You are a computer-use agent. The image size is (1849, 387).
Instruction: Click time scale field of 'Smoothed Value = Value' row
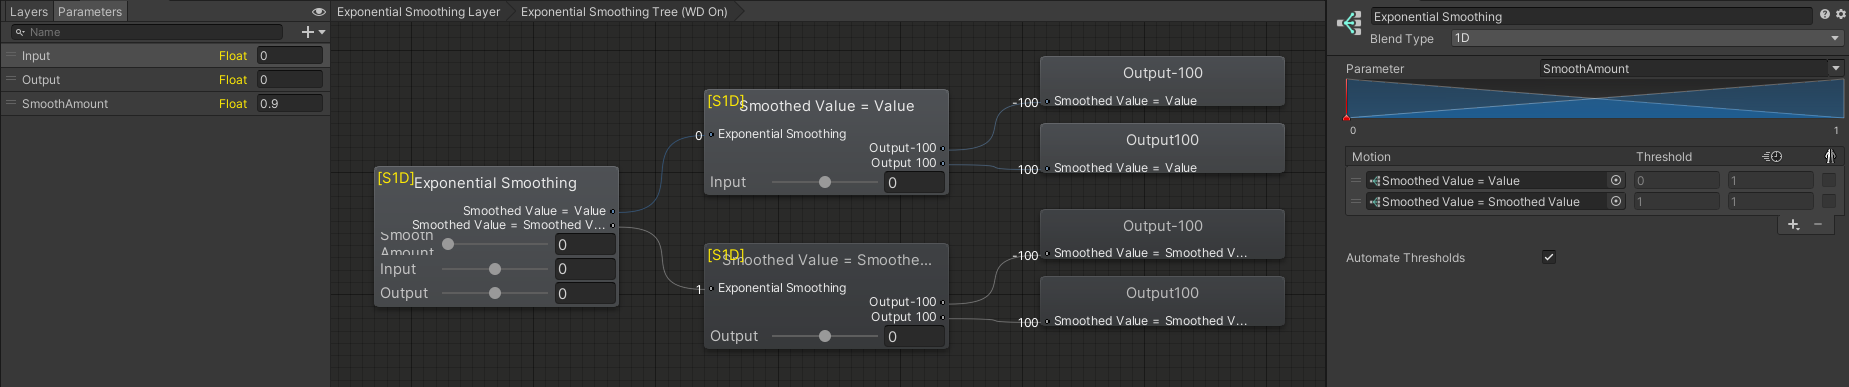[x=1770, y=180]
